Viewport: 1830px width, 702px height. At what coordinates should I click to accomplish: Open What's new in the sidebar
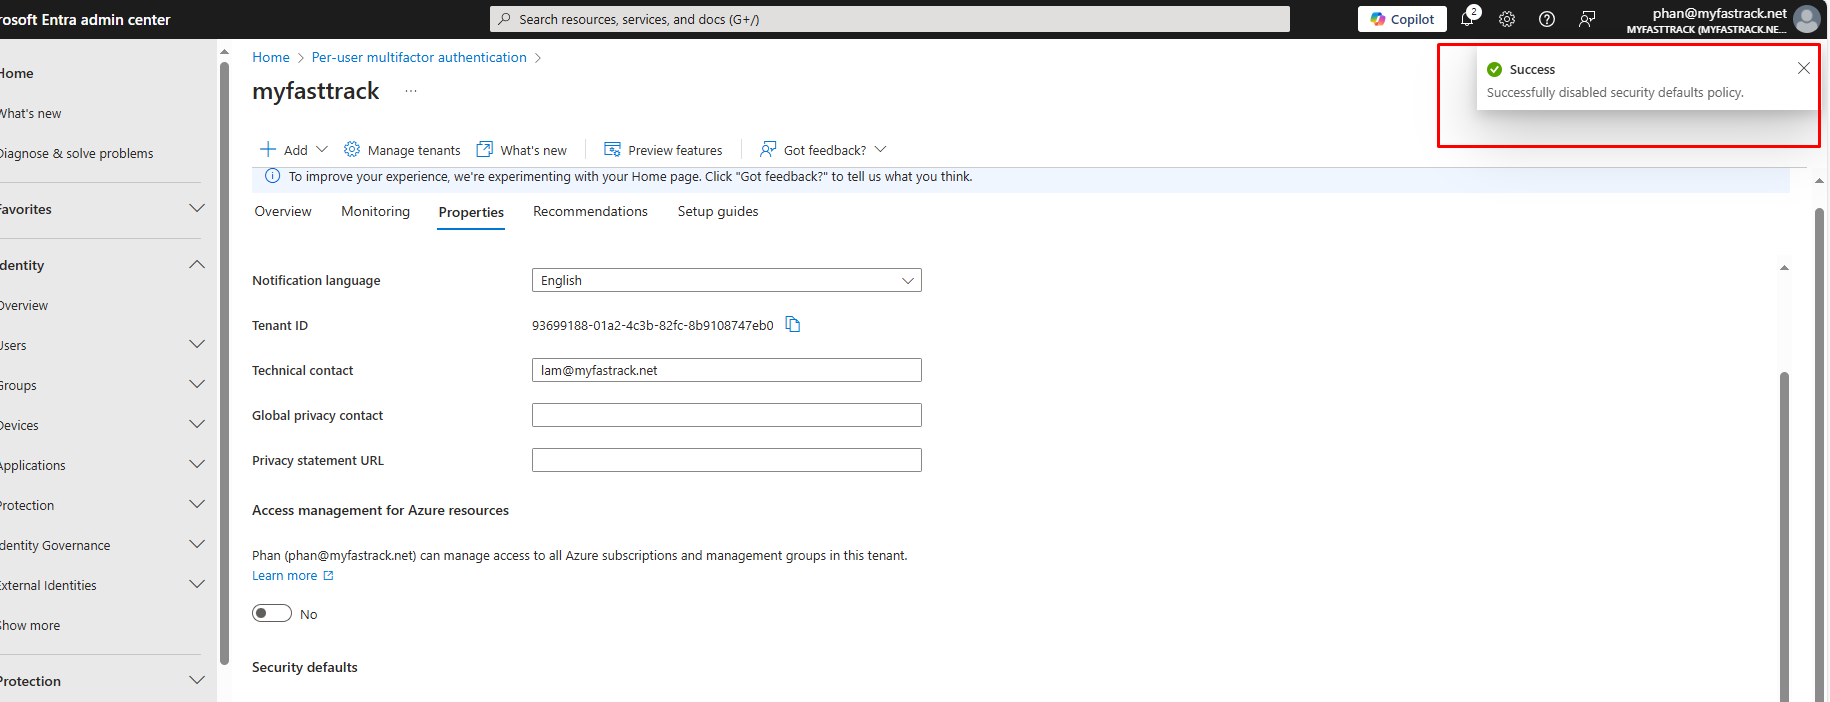pos(31,113)
